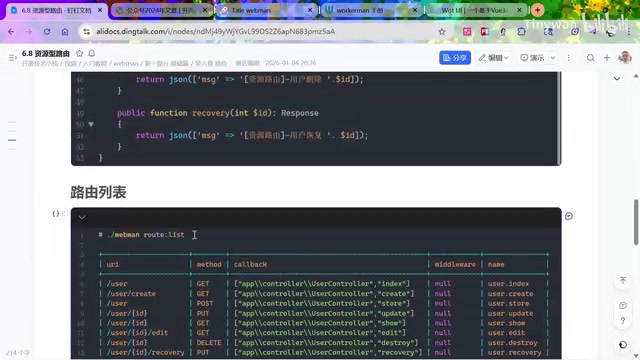Click the word count at bottom left
This screenshot has width=640, height=360.
point(18,352)
